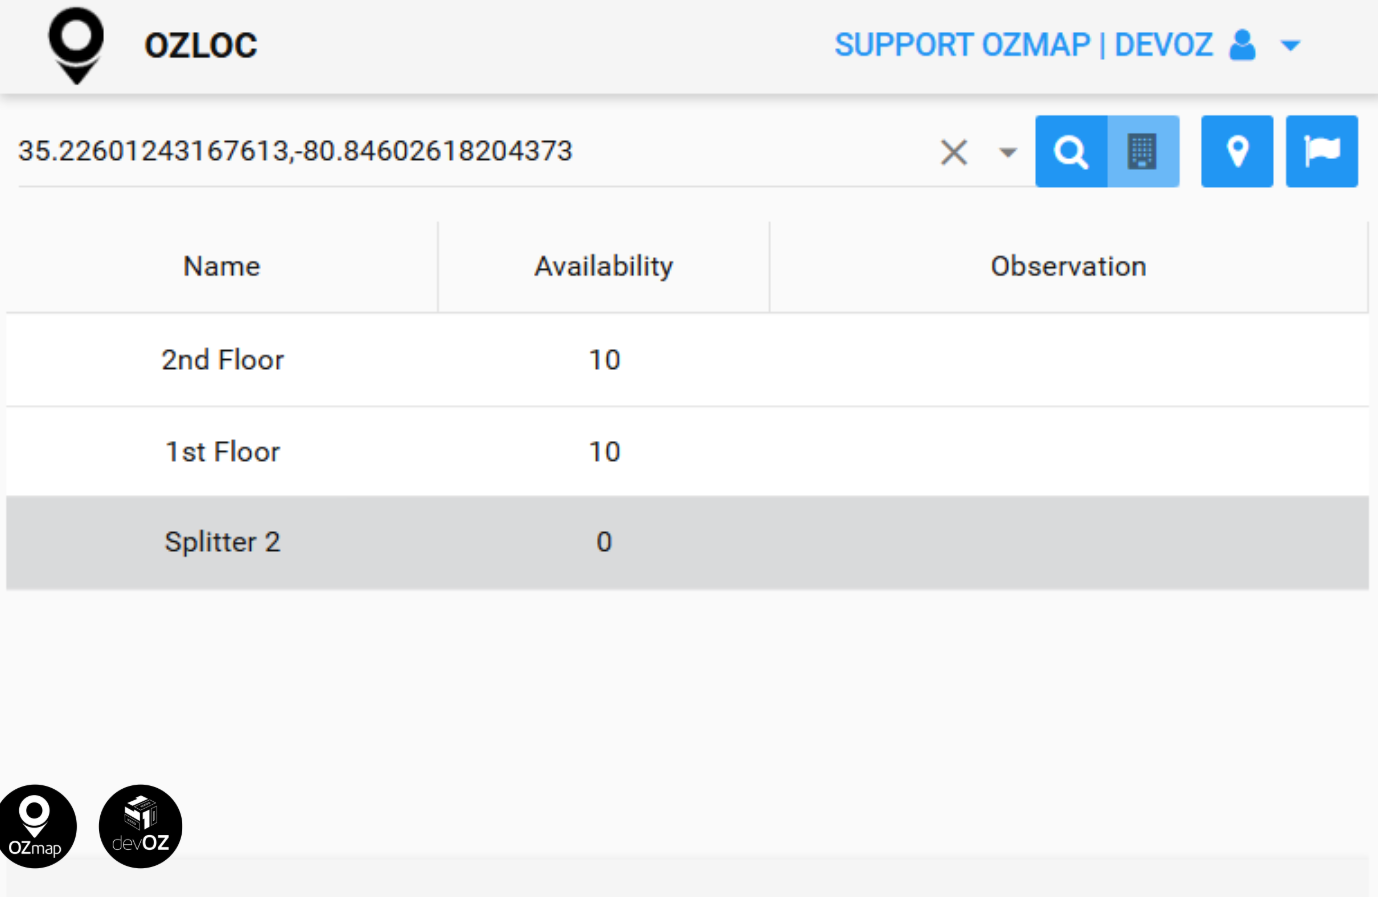Viewport: 1378px width, 897px height.
Task: Expand the search field suggestions dropdown arrow
Action: 1008,153
